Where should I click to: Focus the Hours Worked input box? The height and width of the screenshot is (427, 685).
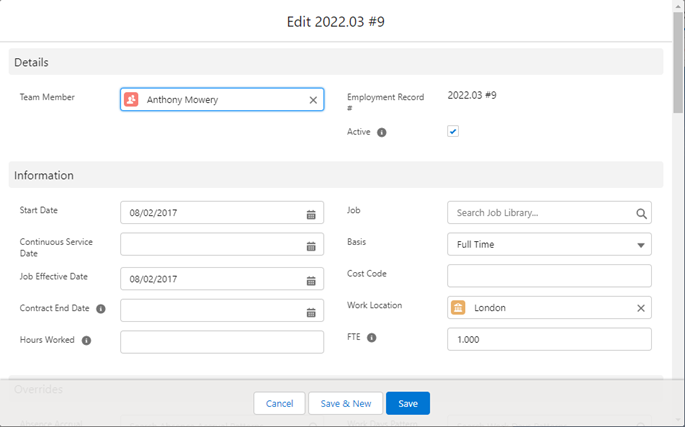[x=222, y=342]
